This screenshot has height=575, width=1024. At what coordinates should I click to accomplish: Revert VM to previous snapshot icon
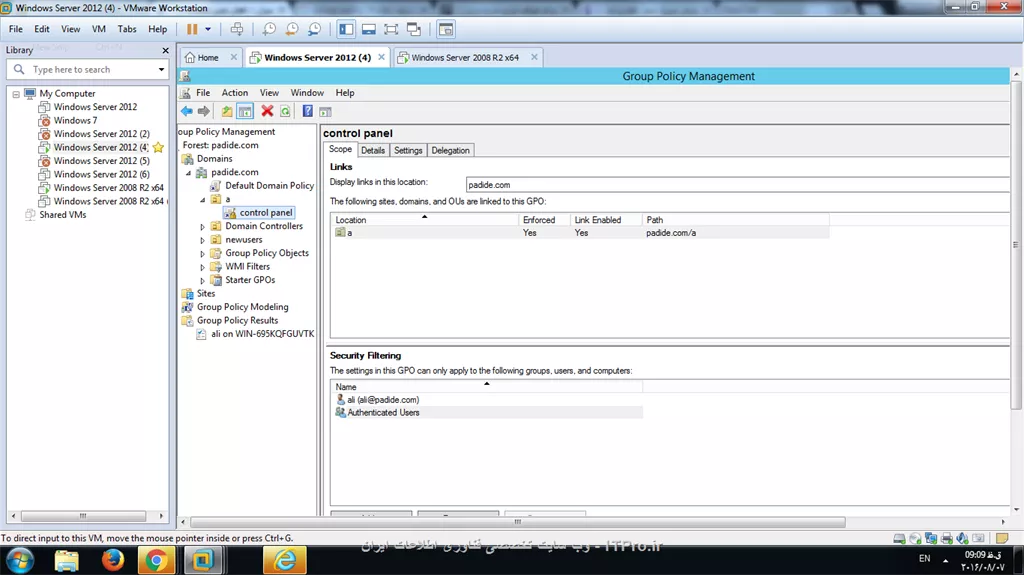[292, 29]
